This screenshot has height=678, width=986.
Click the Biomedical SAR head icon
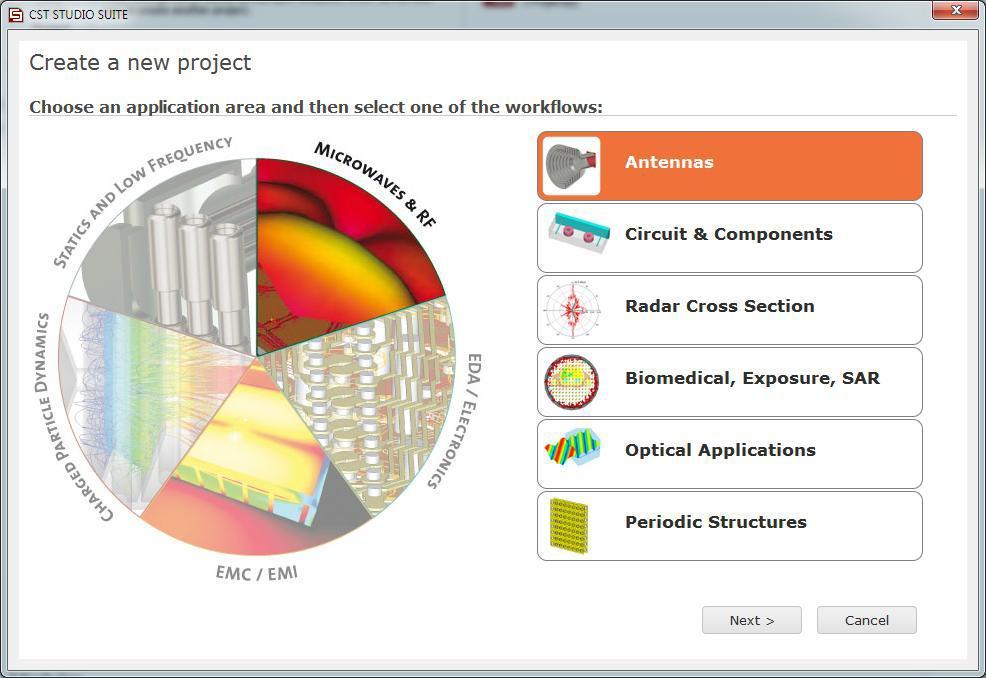click(x=572, y=382)
